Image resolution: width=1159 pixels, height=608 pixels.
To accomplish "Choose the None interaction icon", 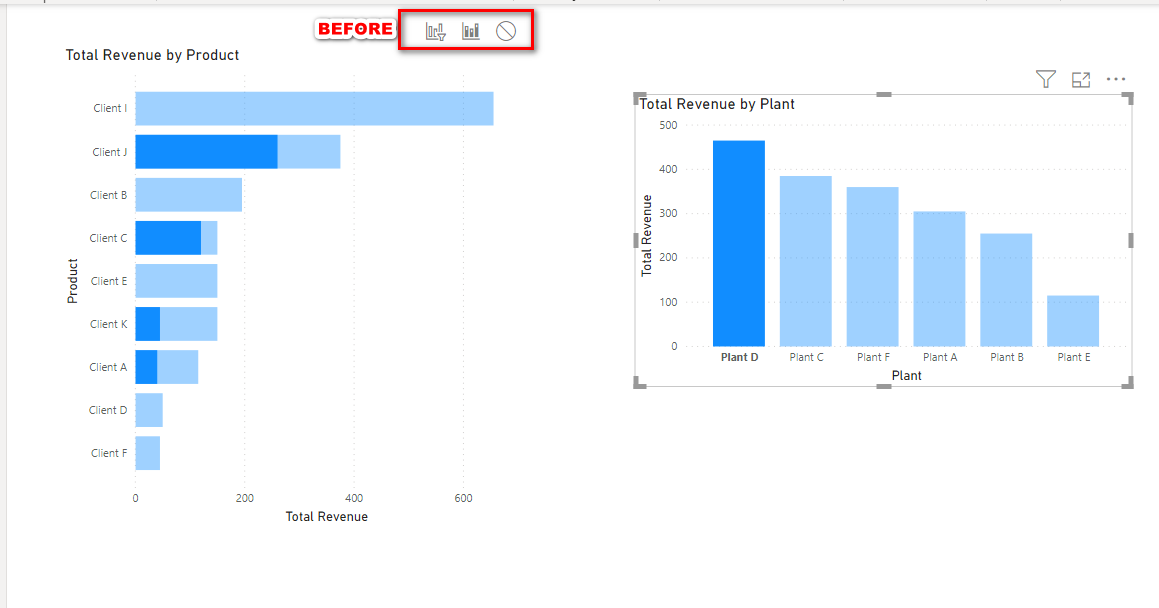I will 506,31.
